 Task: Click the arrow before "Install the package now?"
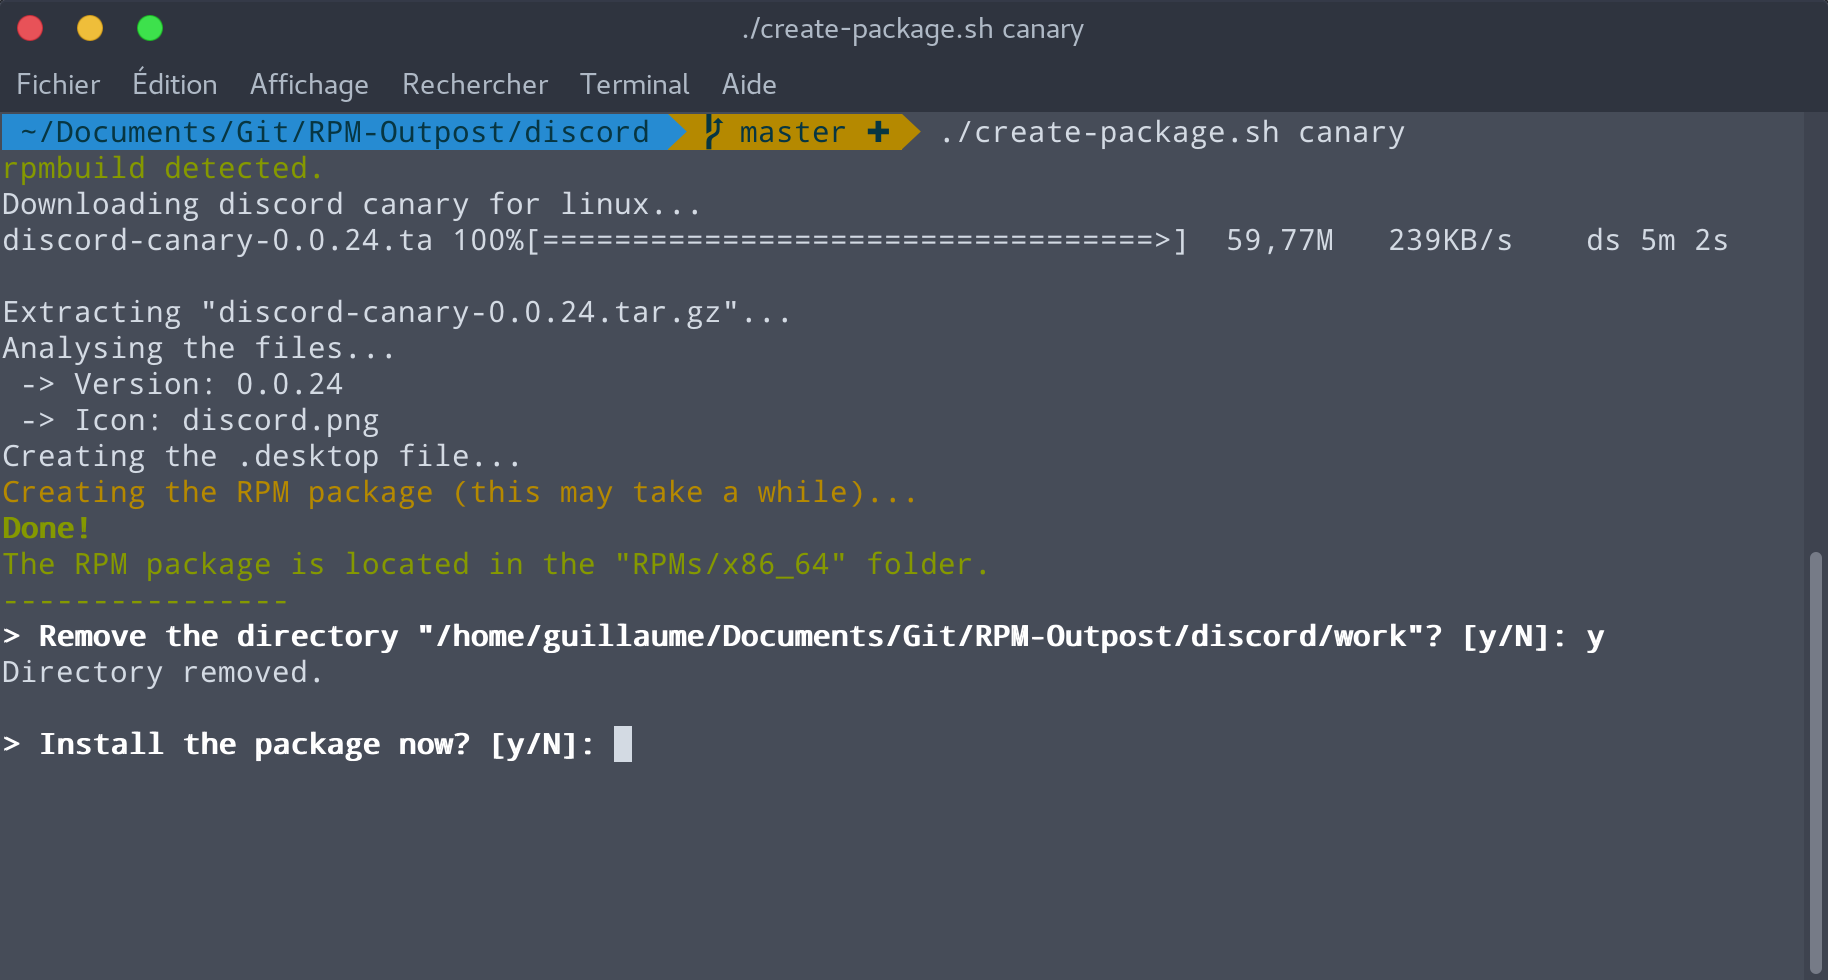tap(12, 744)
